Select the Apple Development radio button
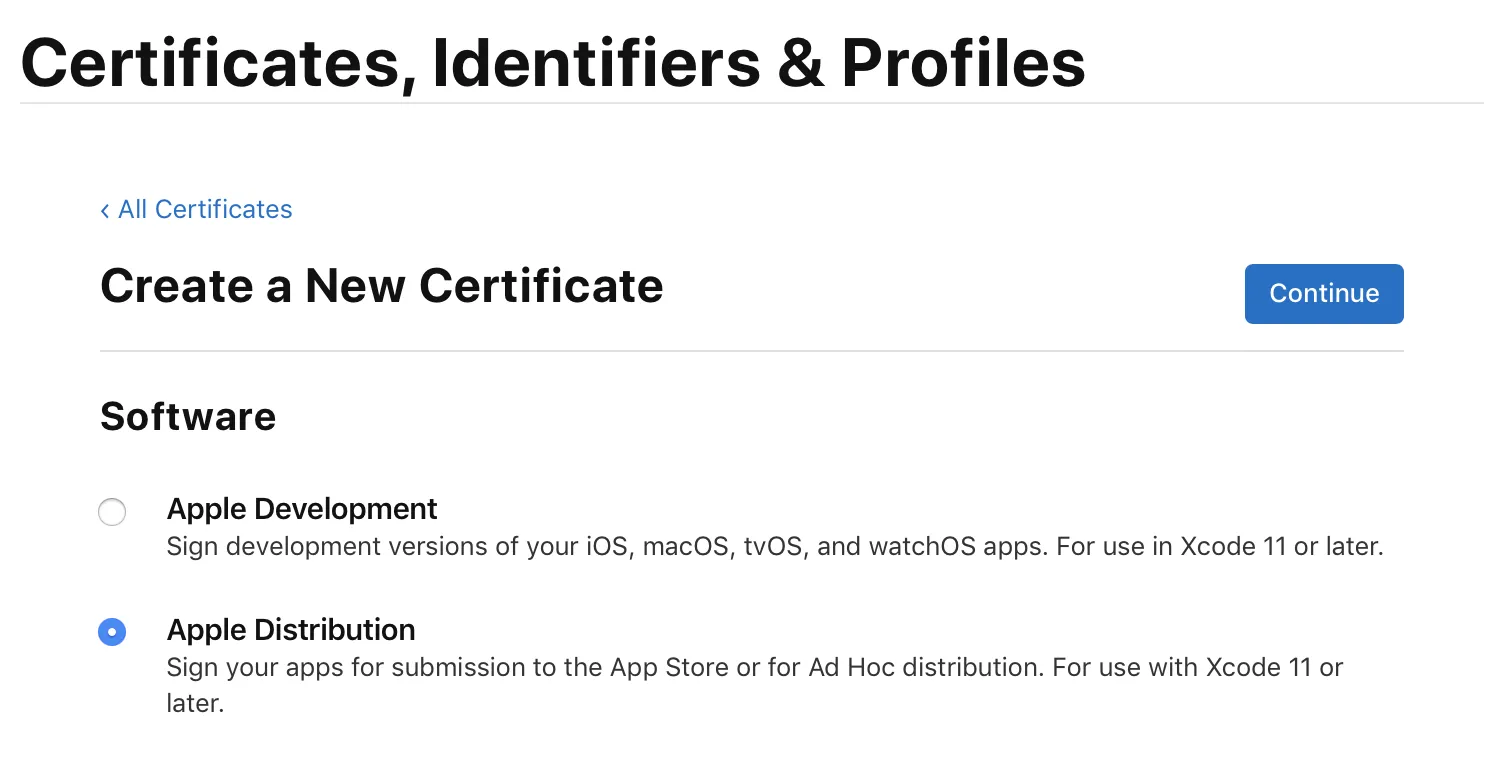 (112, 513)
